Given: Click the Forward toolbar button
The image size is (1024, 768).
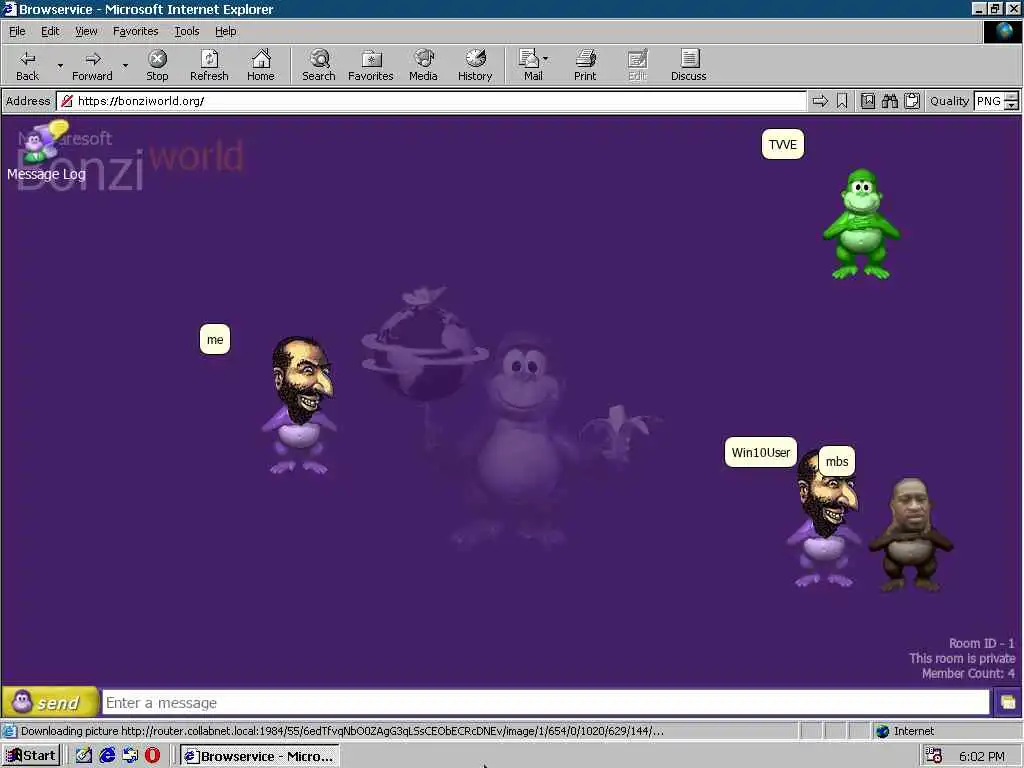Looking at the screenshot, I should coord(92,65).
